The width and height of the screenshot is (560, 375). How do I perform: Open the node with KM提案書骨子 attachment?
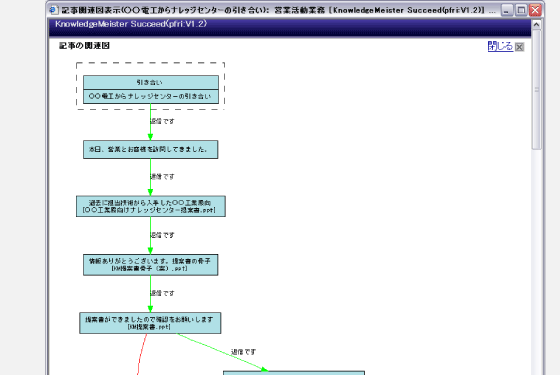pyautogui.click(x=150, y=265)
